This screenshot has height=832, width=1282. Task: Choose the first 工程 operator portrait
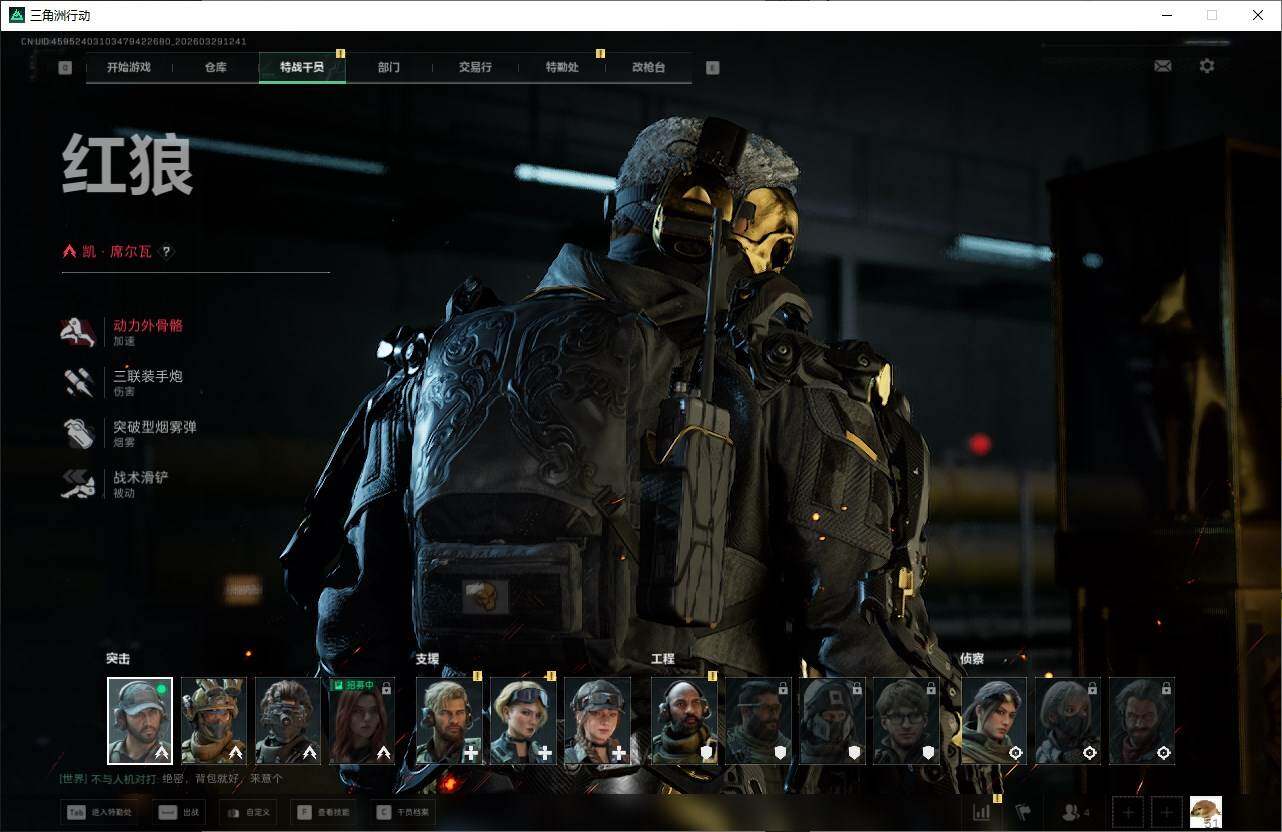click(684, 721)
